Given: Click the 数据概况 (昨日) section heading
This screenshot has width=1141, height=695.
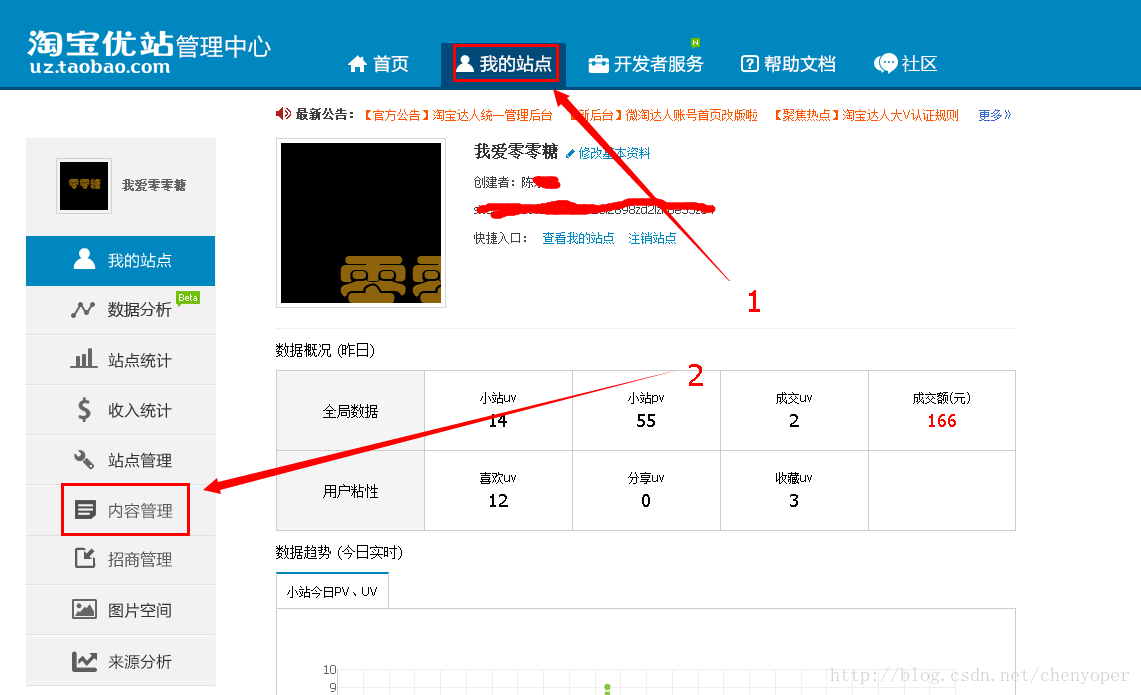Looking at the screenshot, I should (x=325, y=351).
